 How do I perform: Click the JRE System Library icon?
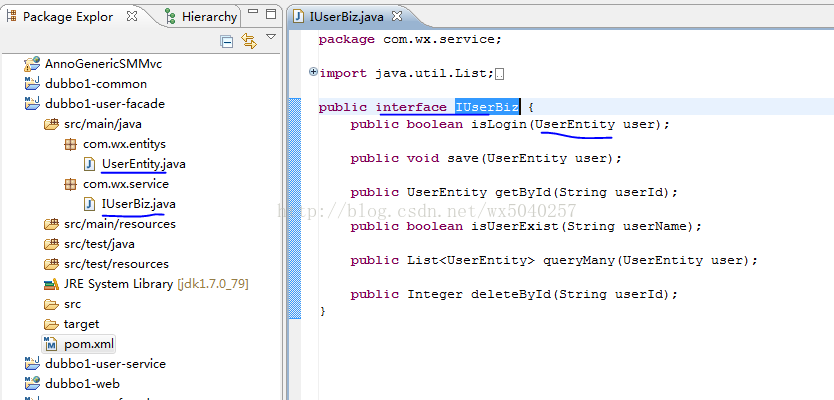[x=51, y=284]
